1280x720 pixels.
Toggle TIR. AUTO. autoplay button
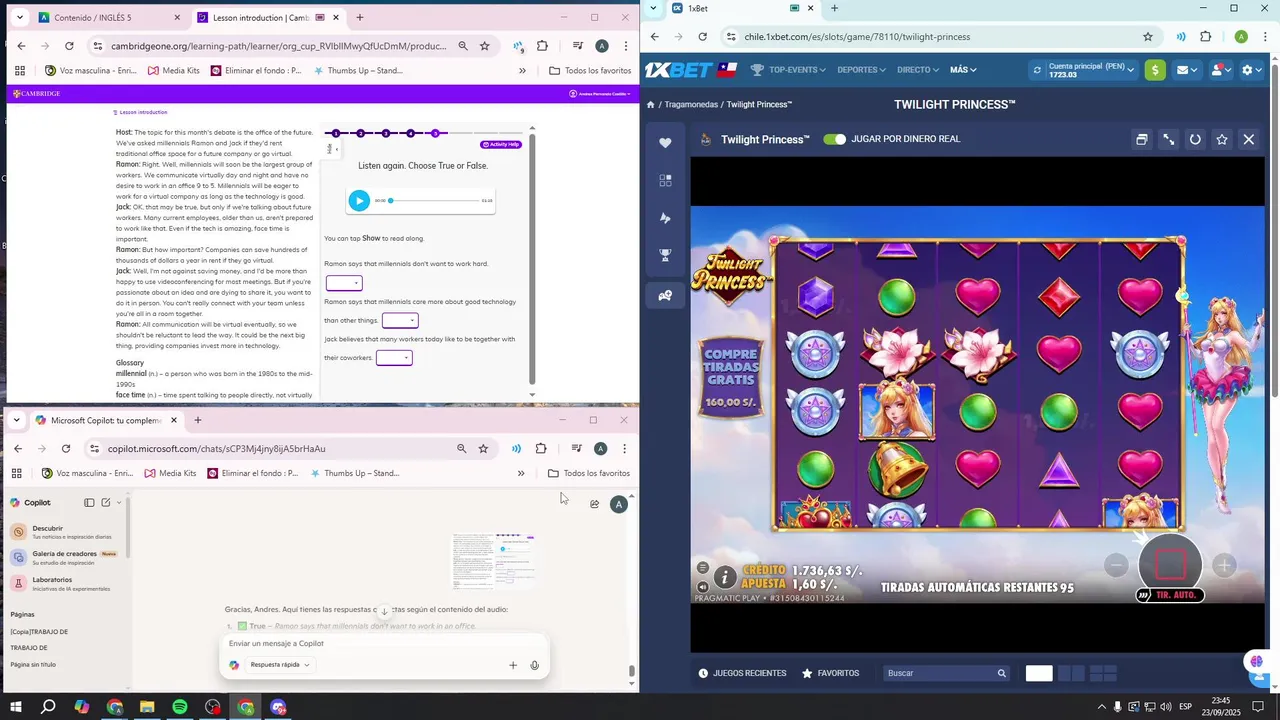(1169, 595)
